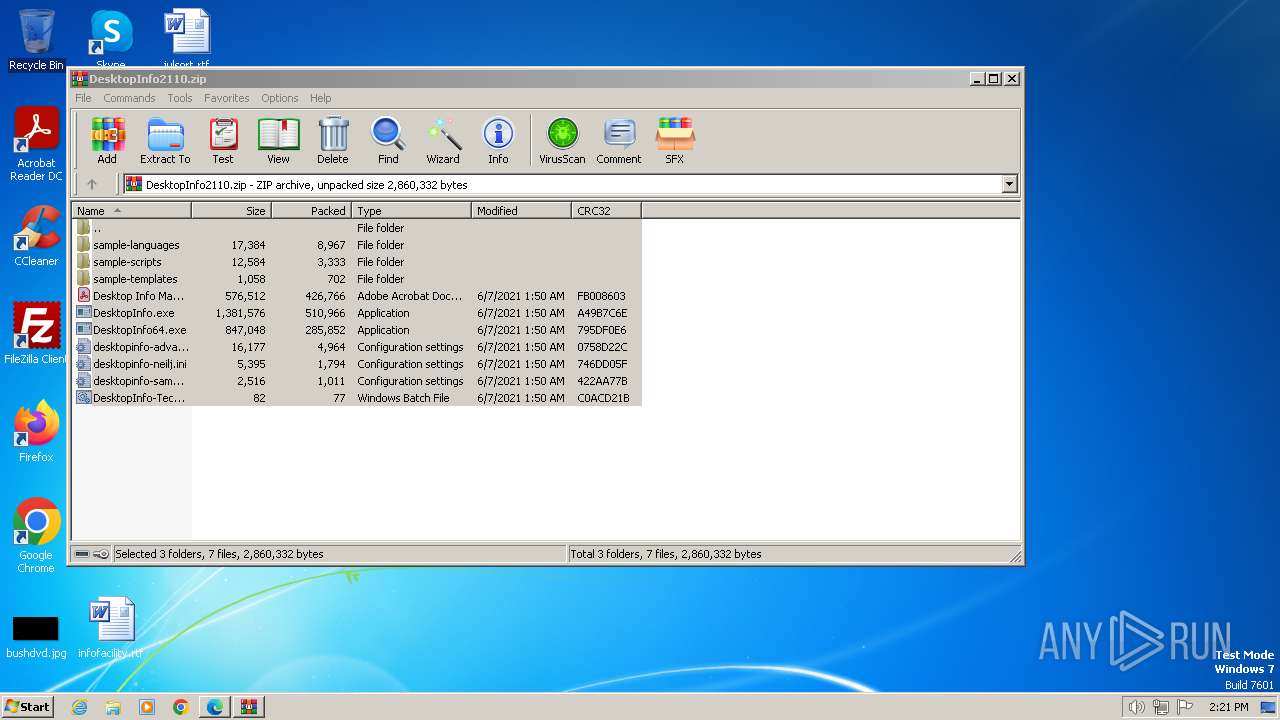Select the parent folder '..' row
This screenshot has width=1280, height=720.
[356, 228]
